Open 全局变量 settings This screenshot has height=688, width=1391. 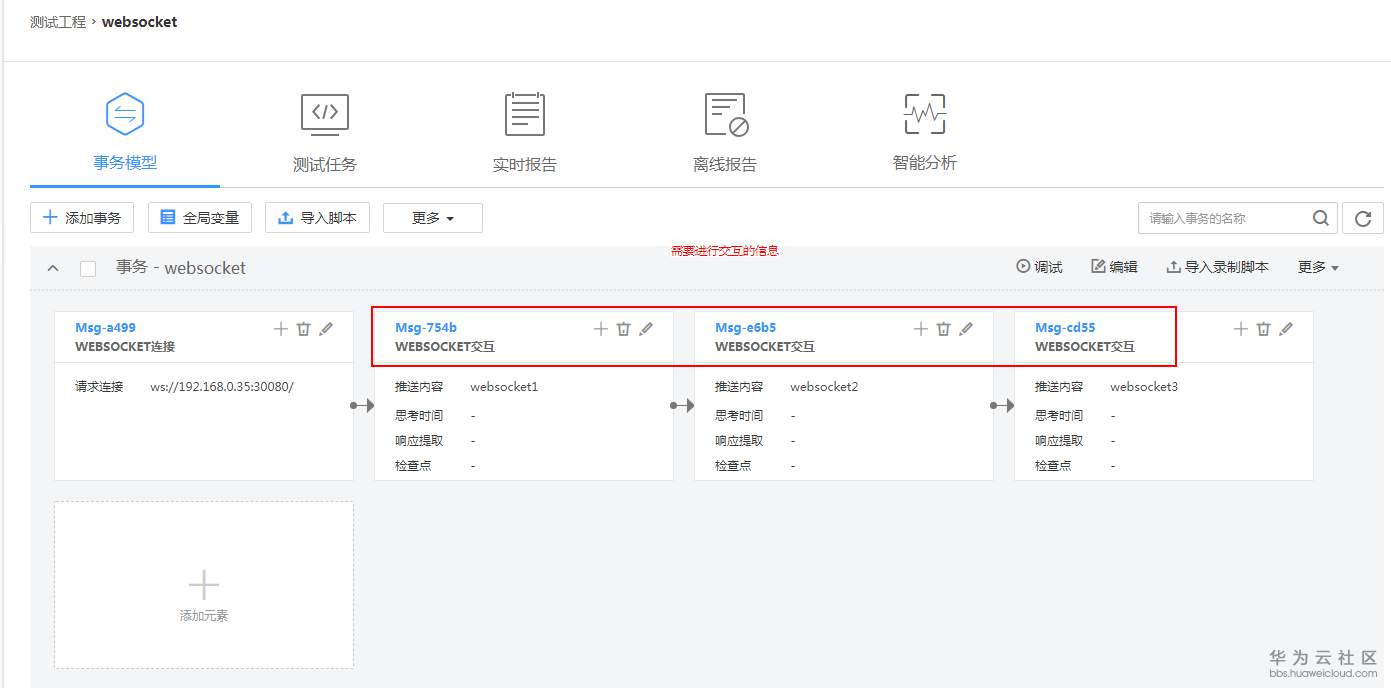[200, 218]
